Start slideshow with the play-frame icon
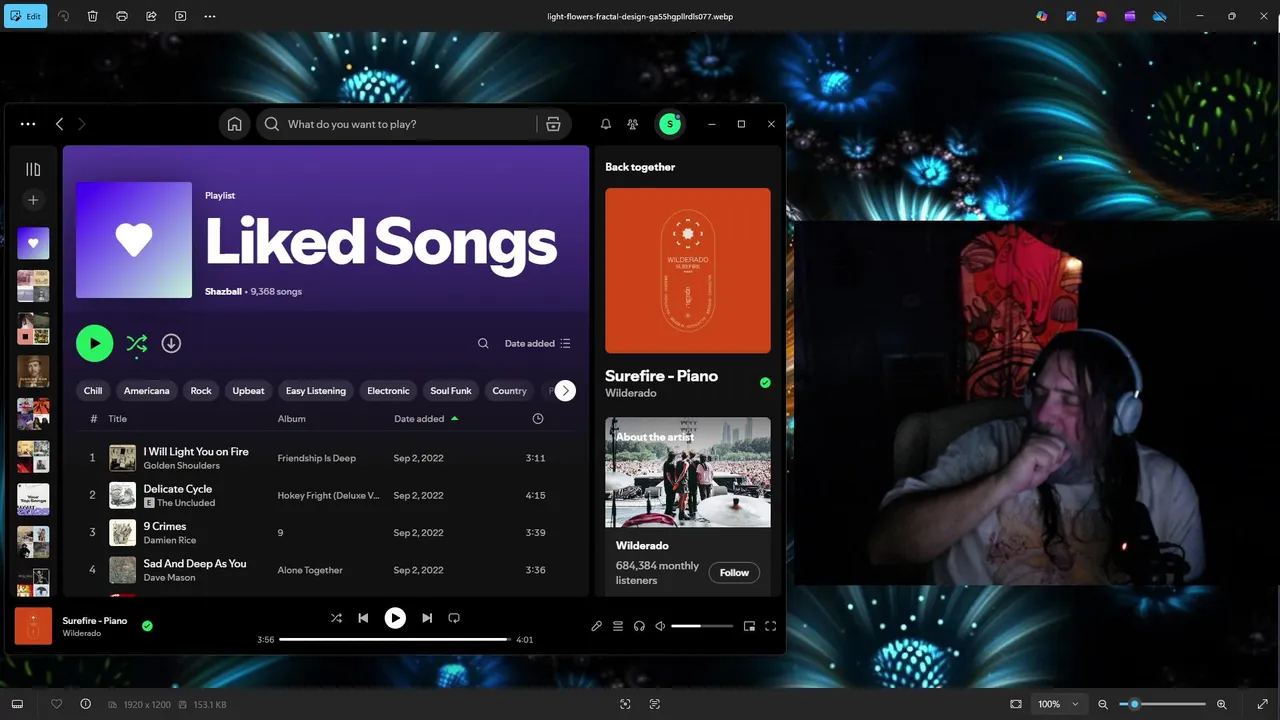 pos(180,16)
